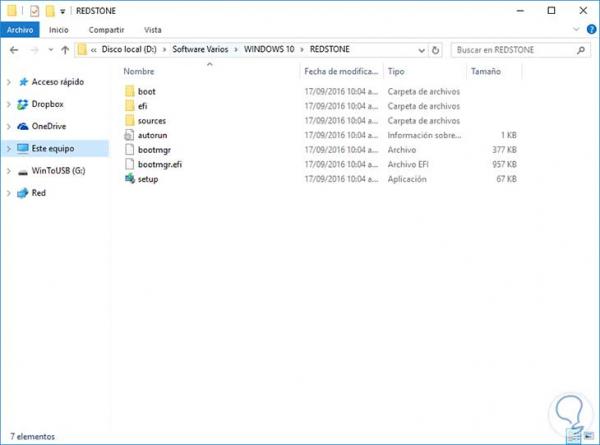Screen dimensions: 600x445
Task: Click the 'Información sobre...' type cell
Action: coord(424,135)
